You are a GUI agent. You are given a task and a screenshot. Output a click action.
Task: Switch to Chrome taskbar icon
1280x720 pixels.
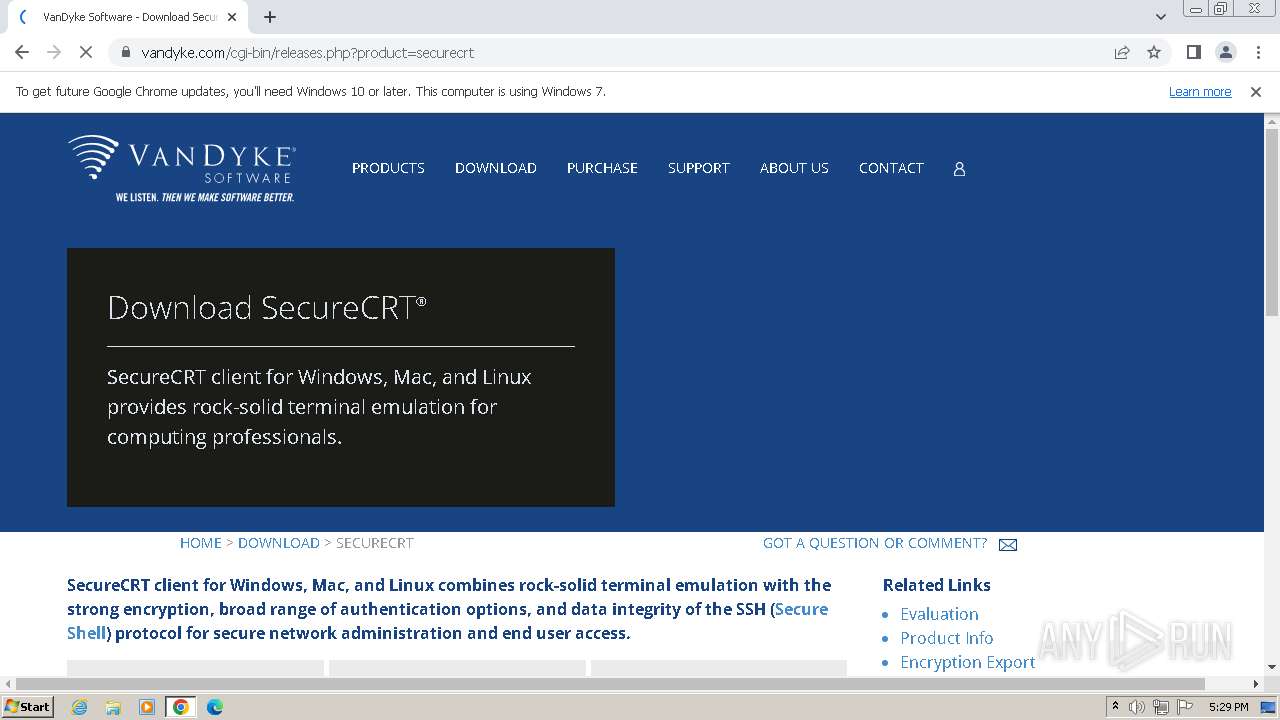(181, 707)
